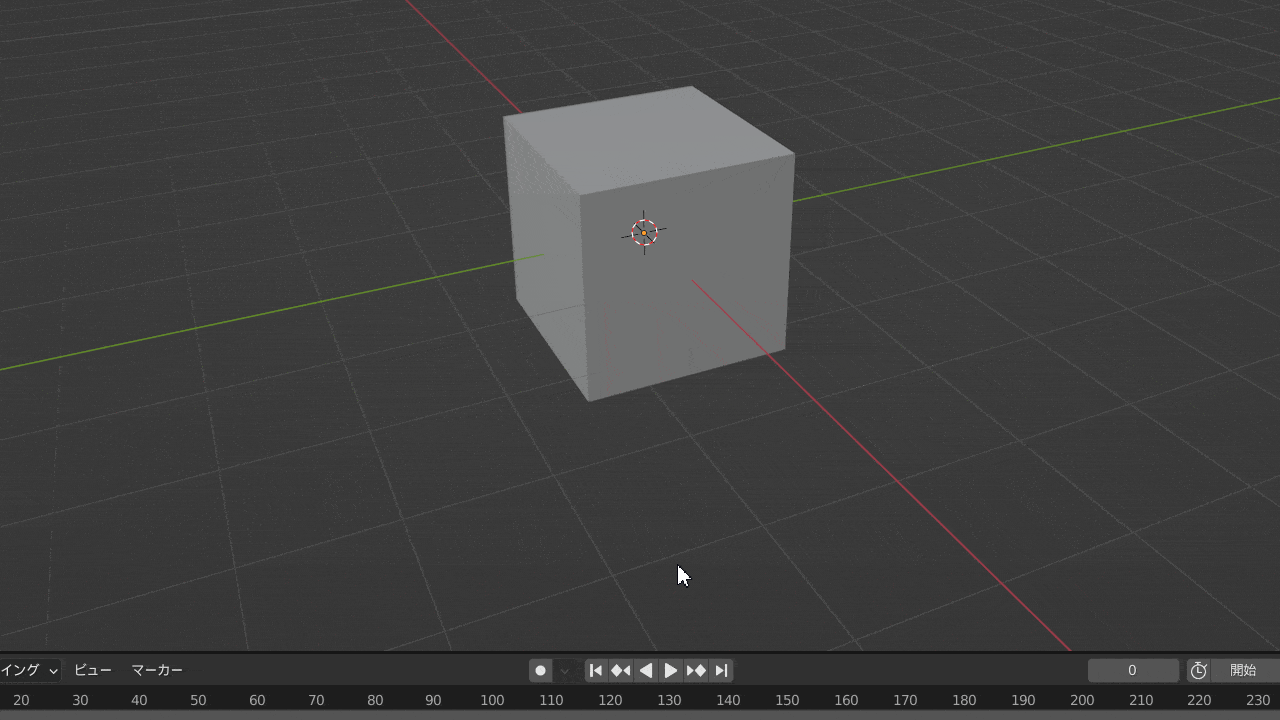Click frame 200 on the timeline ruler

coord(1081,700)
